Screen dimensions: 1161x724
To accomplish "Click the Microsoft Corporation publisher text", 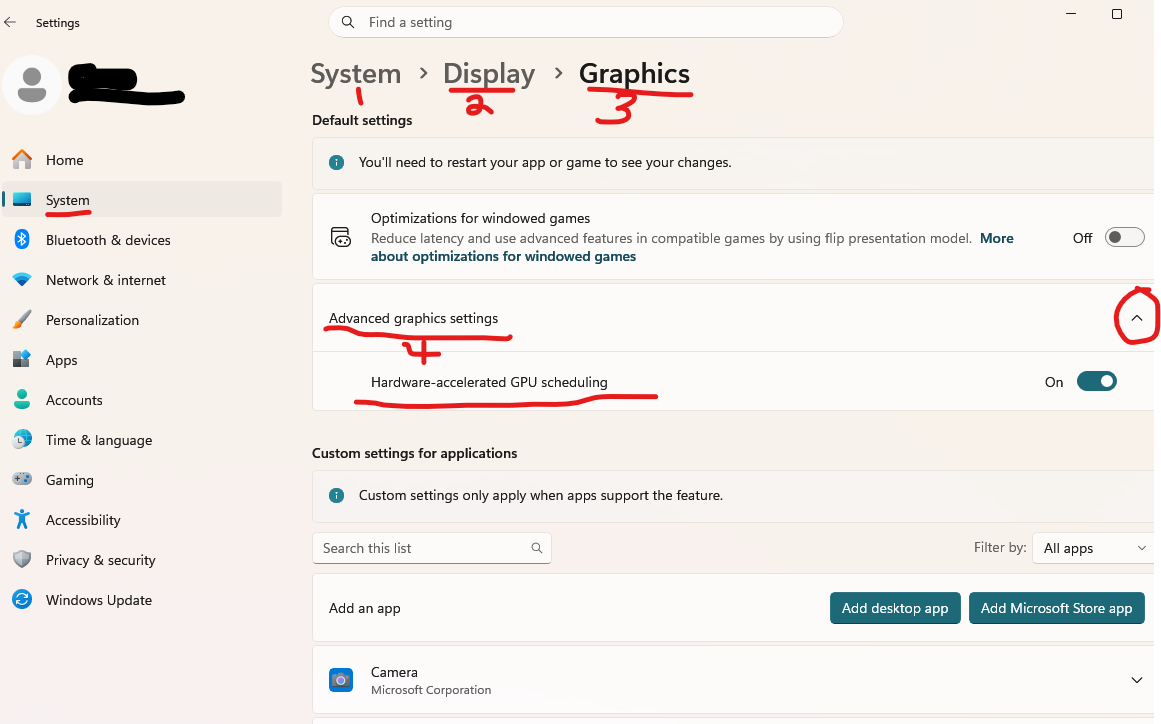I will (x=431, y=690).
